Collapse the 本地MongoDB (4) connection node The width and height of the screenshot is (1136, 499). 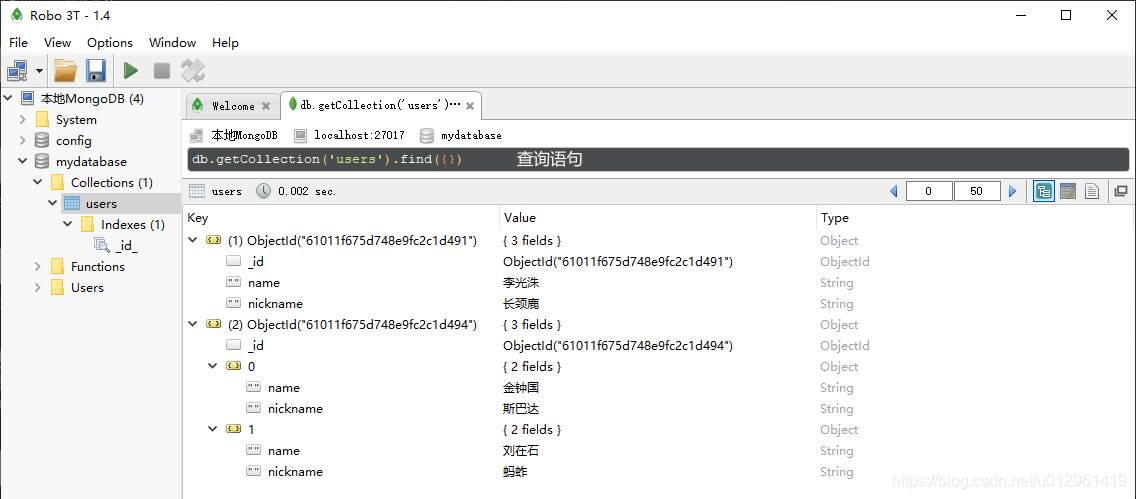pyautogui.click(x=9, y=98)
